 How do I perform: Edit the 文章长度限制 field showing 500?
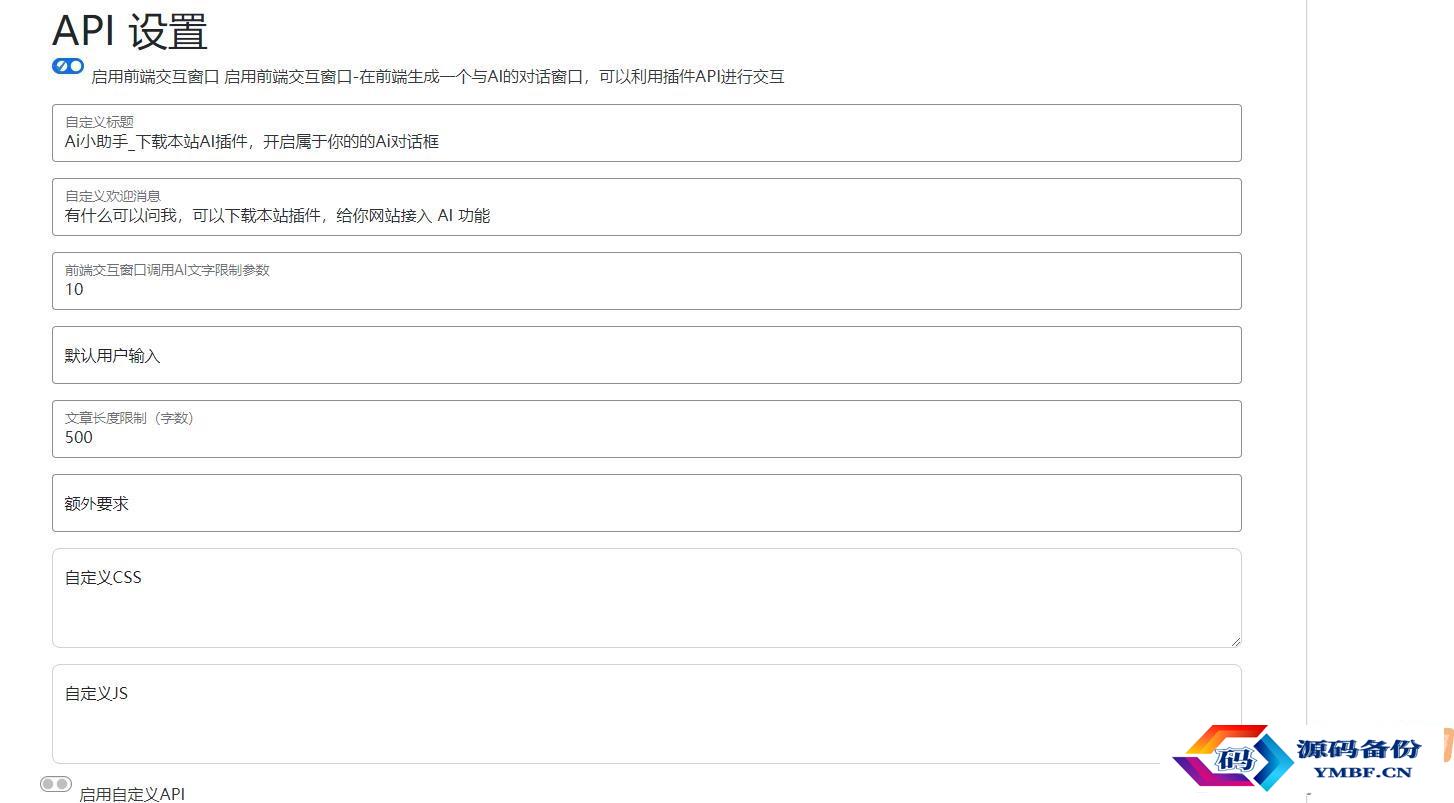click(646, 429)
